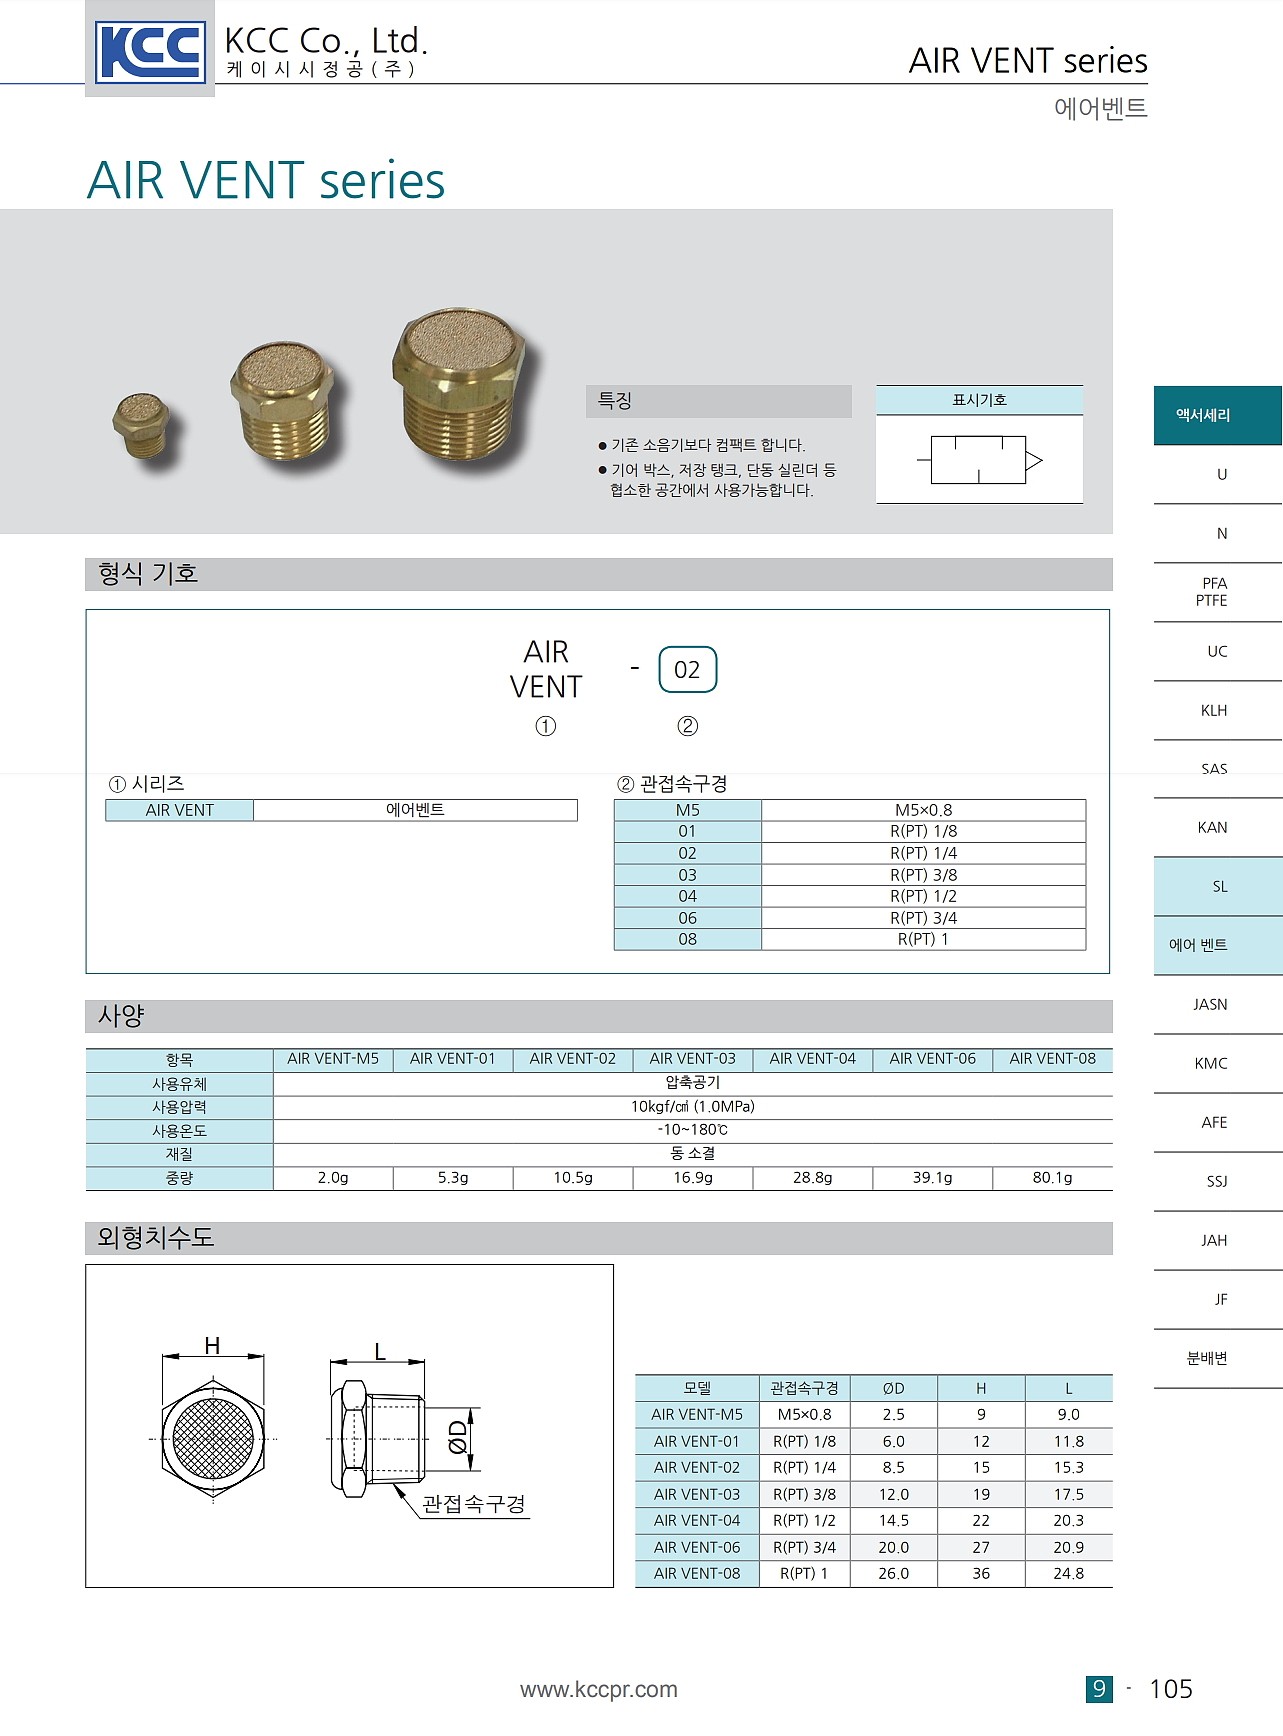This screenshot has height=1736, width=1283.
Task: Click code 06 in the 관접속구경 table
Action: [688, 918]
